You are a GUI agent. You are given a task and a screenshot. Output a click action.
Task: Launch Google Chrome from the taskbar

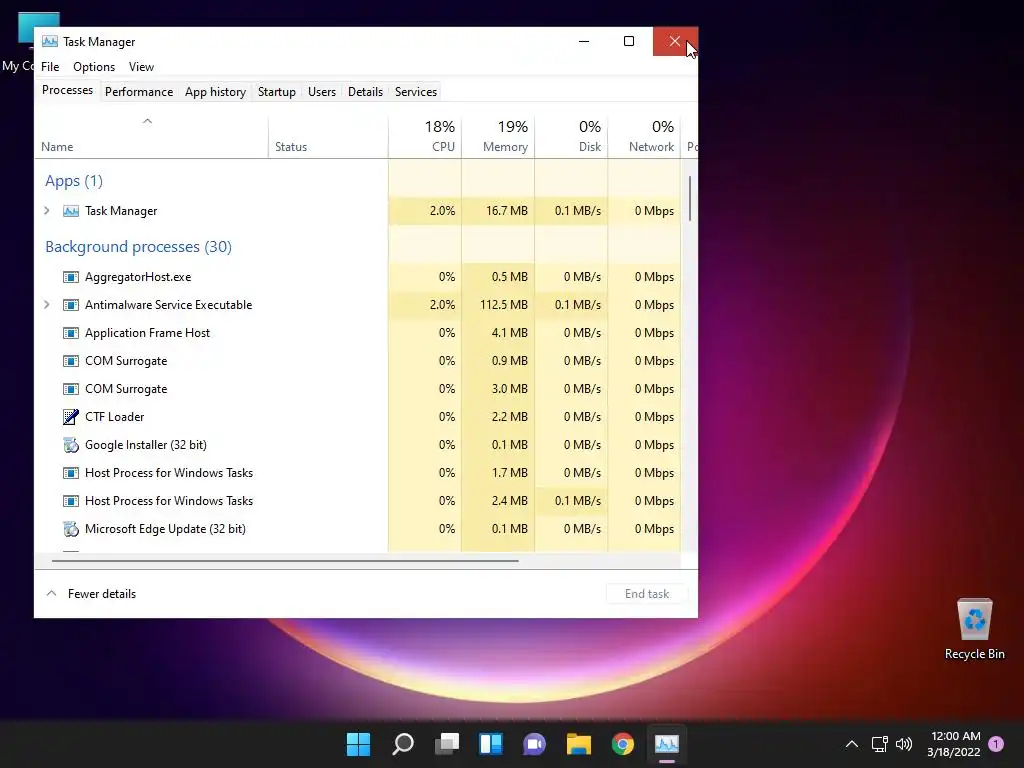tap(623, 744)
